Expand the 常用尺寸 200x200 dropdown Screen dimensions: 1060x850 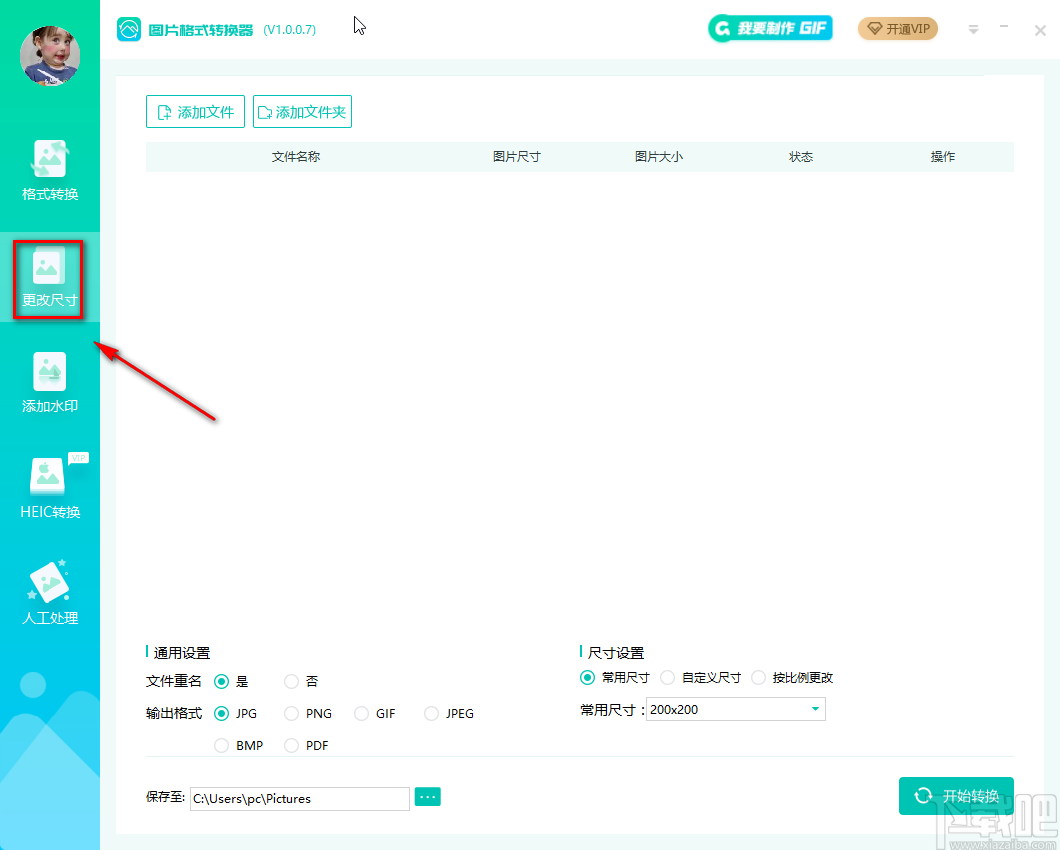[736, 709]
